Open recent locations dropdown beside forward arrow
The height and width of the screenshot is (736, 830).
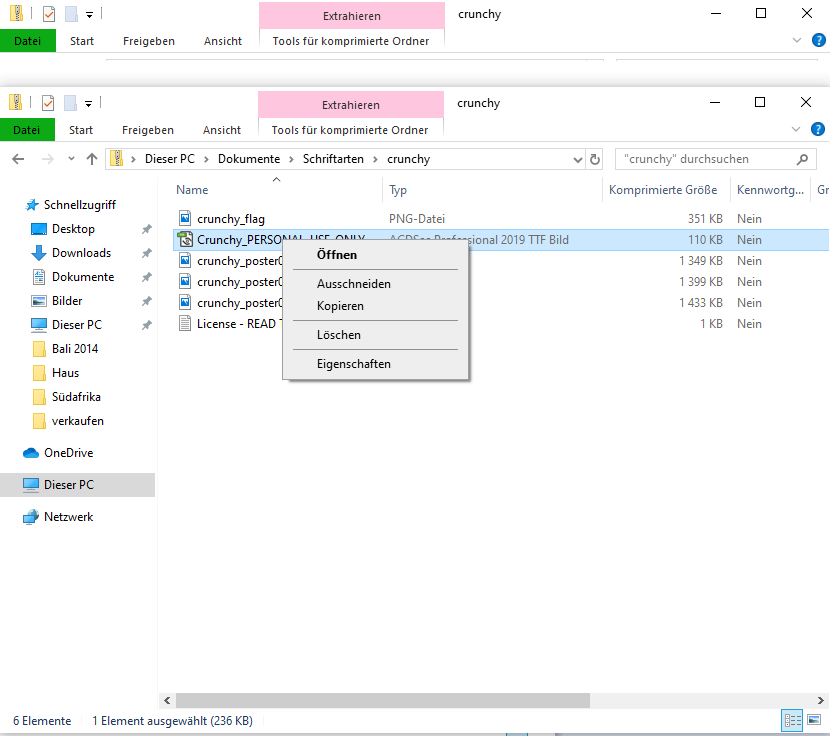[x=71, y=159]
